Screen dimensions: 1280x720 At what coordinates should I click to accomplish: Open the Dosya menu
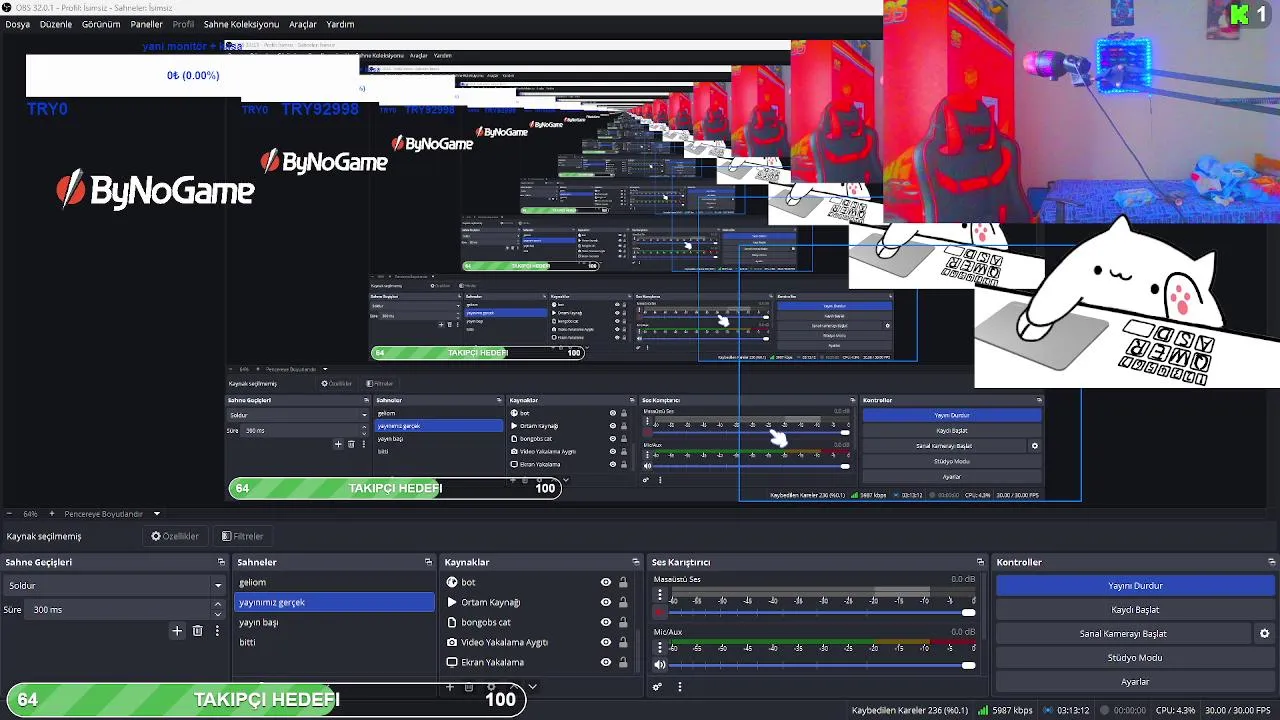(x=18, y=24)
